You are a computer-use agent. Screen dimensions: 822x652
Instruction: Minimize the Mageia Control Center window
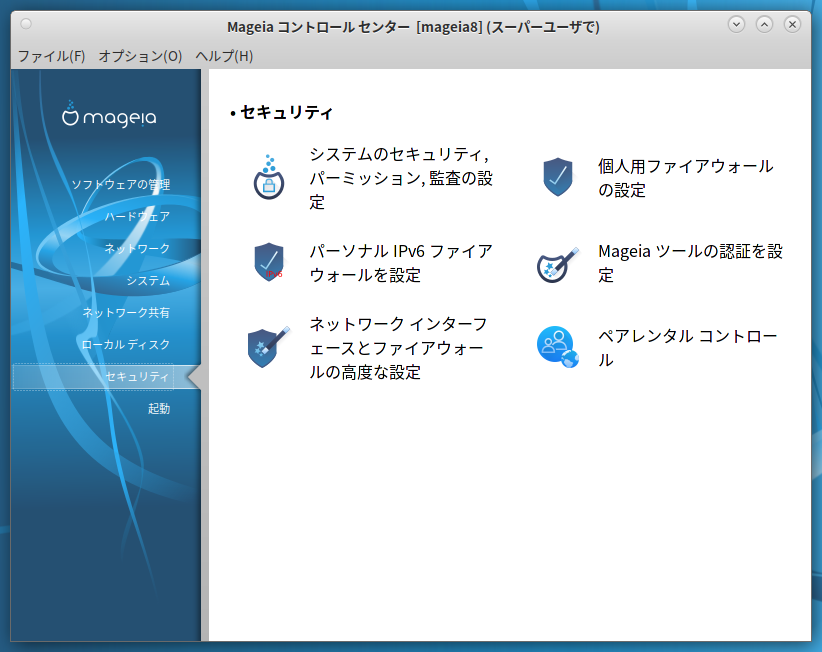click(x=737, y=24)
